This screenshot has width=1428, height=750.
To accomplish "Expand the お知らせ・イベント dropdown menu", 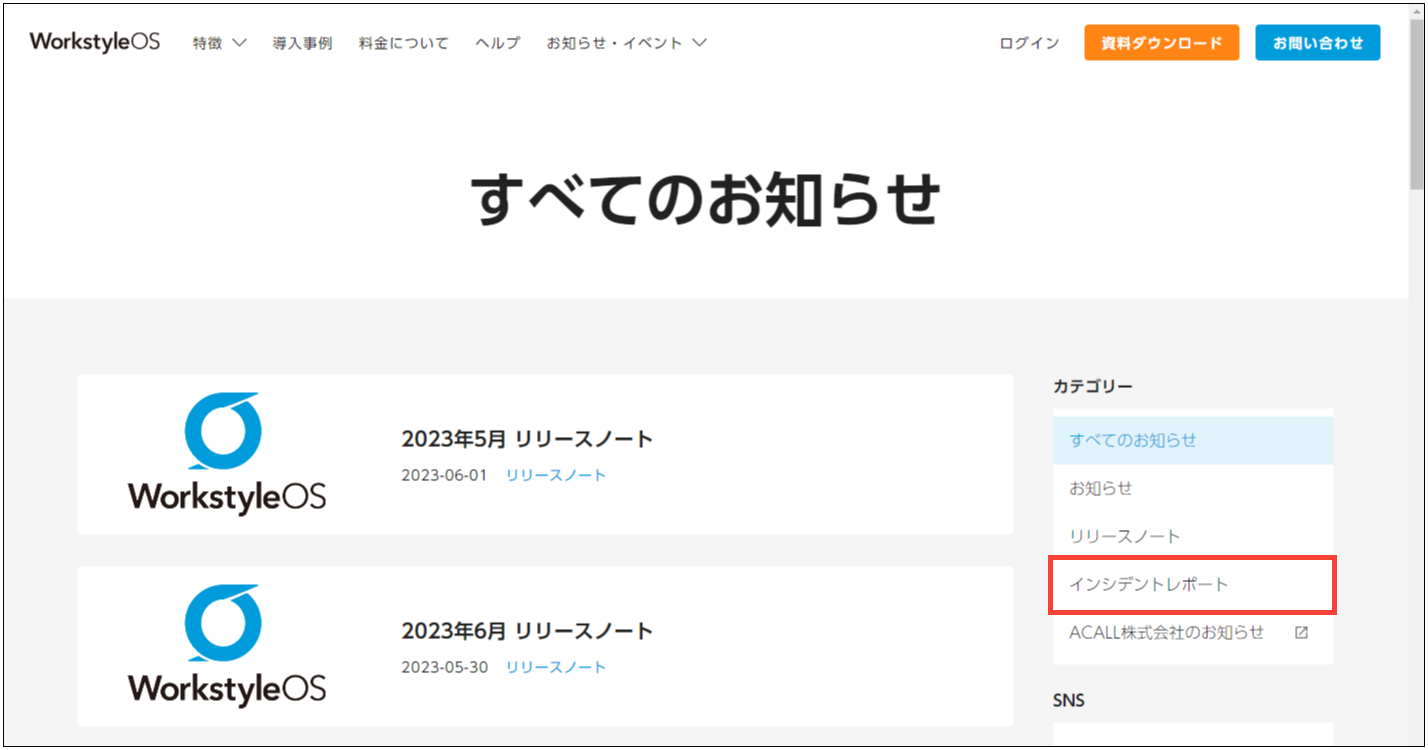I will coord(626,43).
